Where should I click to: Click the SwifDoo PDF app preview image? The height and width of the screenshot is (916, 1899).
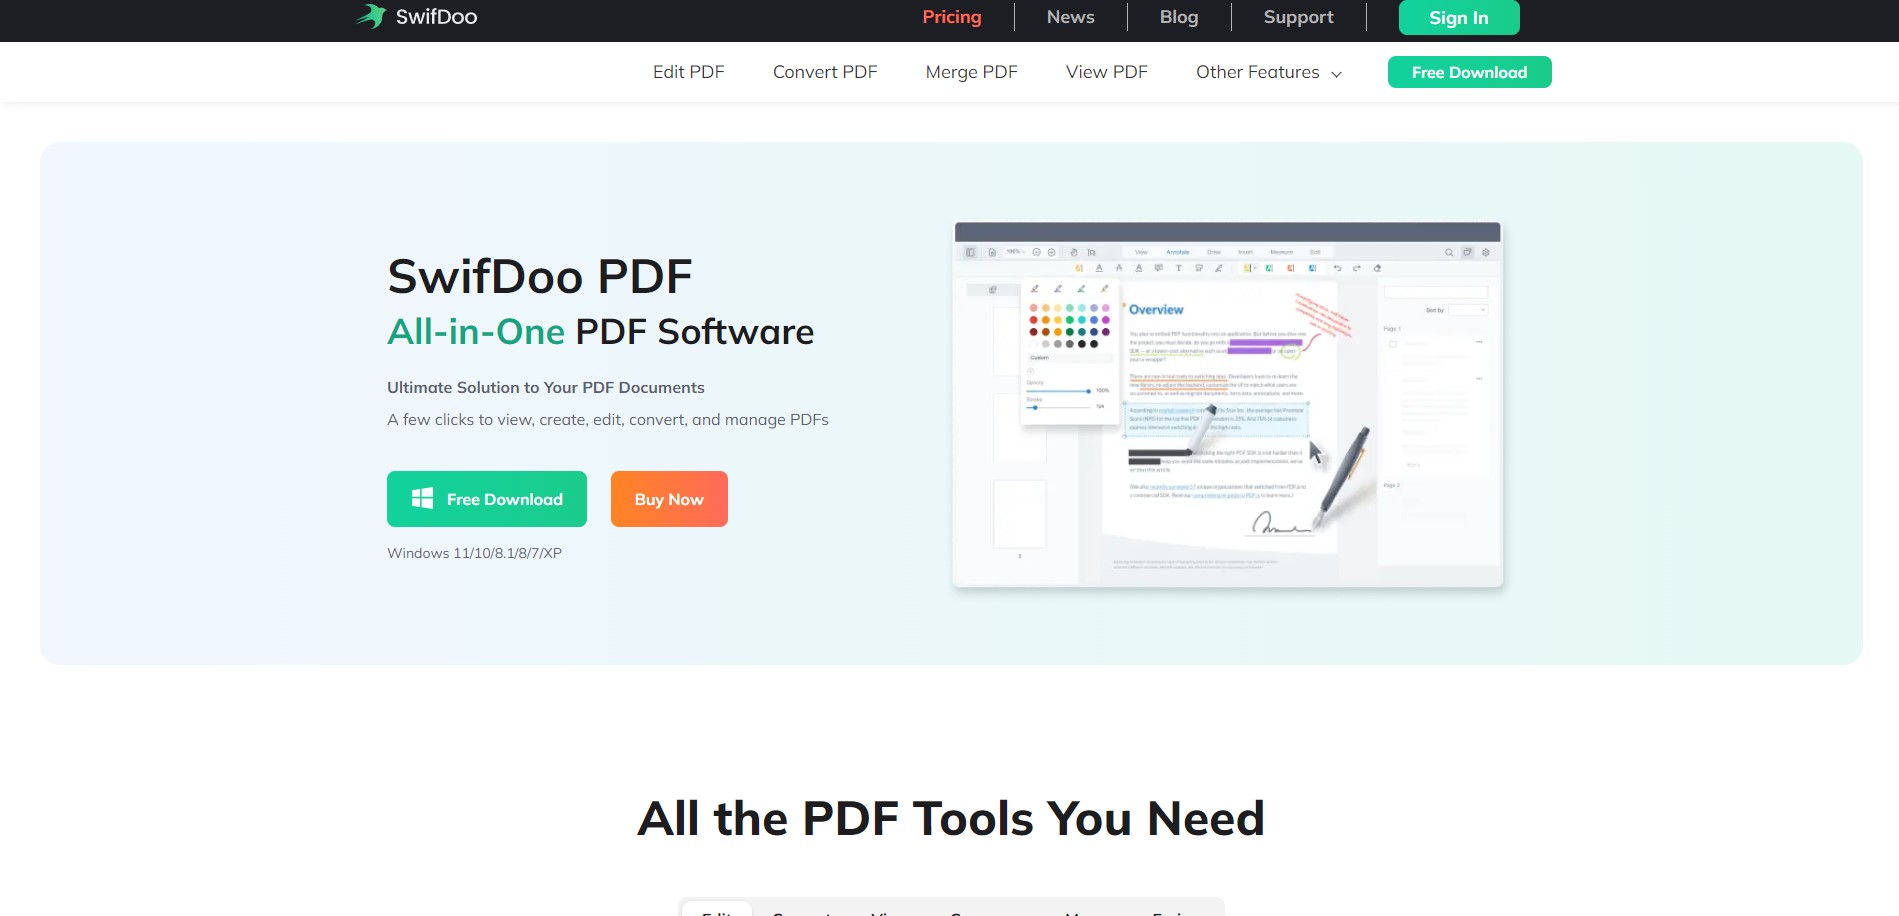(x=1228, y=404)
